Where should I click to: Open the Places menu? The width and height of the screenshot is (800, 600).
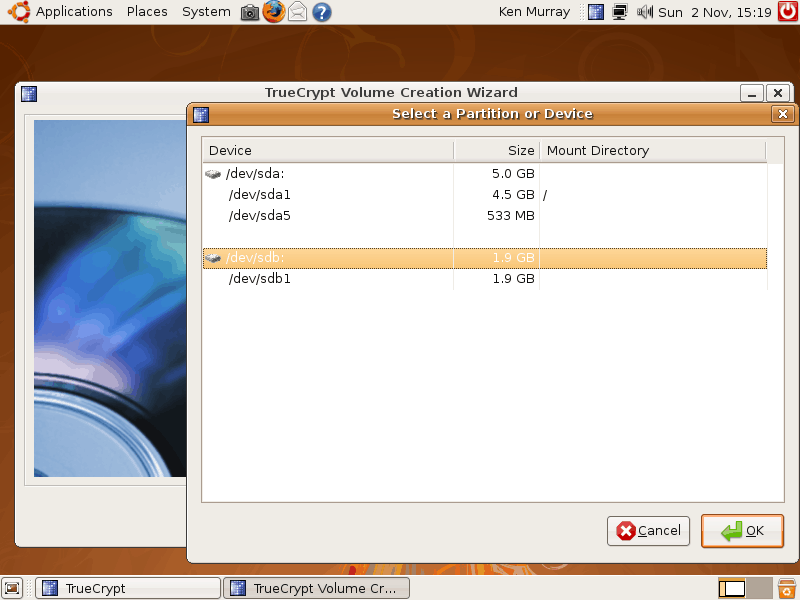pos(147,12)
